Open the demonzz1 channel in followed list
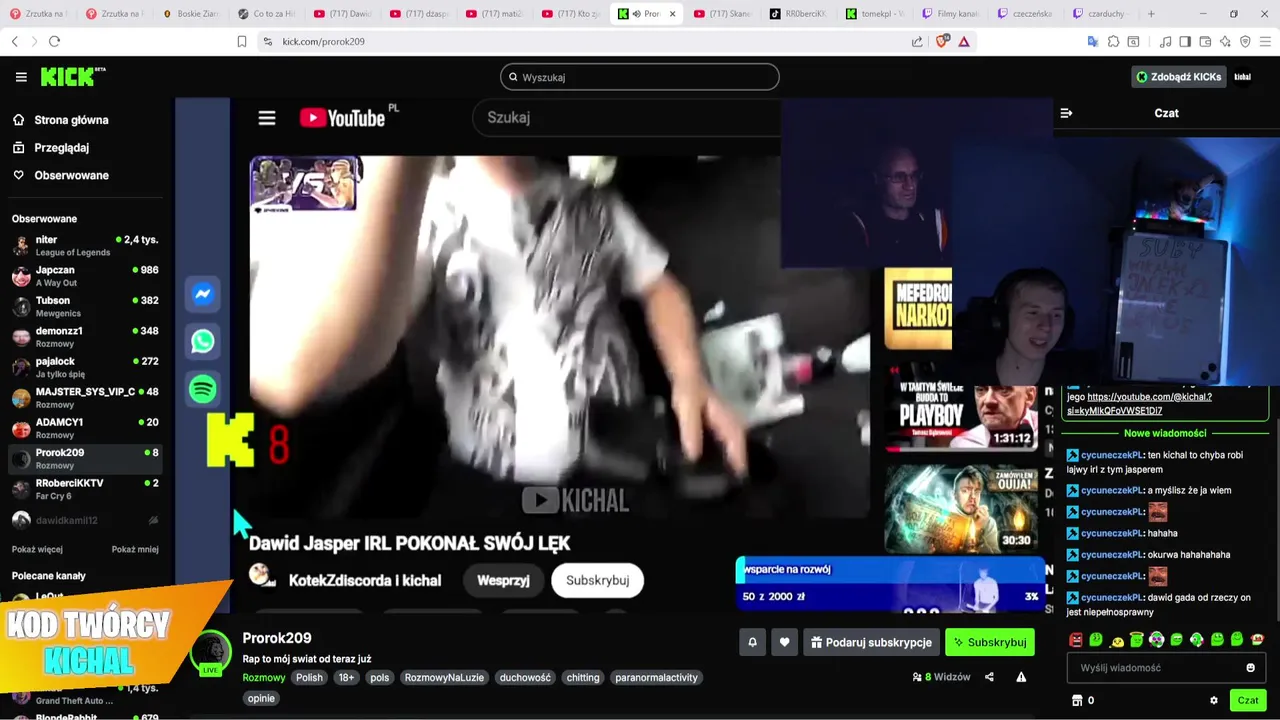Screen dimensions: 1280x720 (x=85, y=337)
